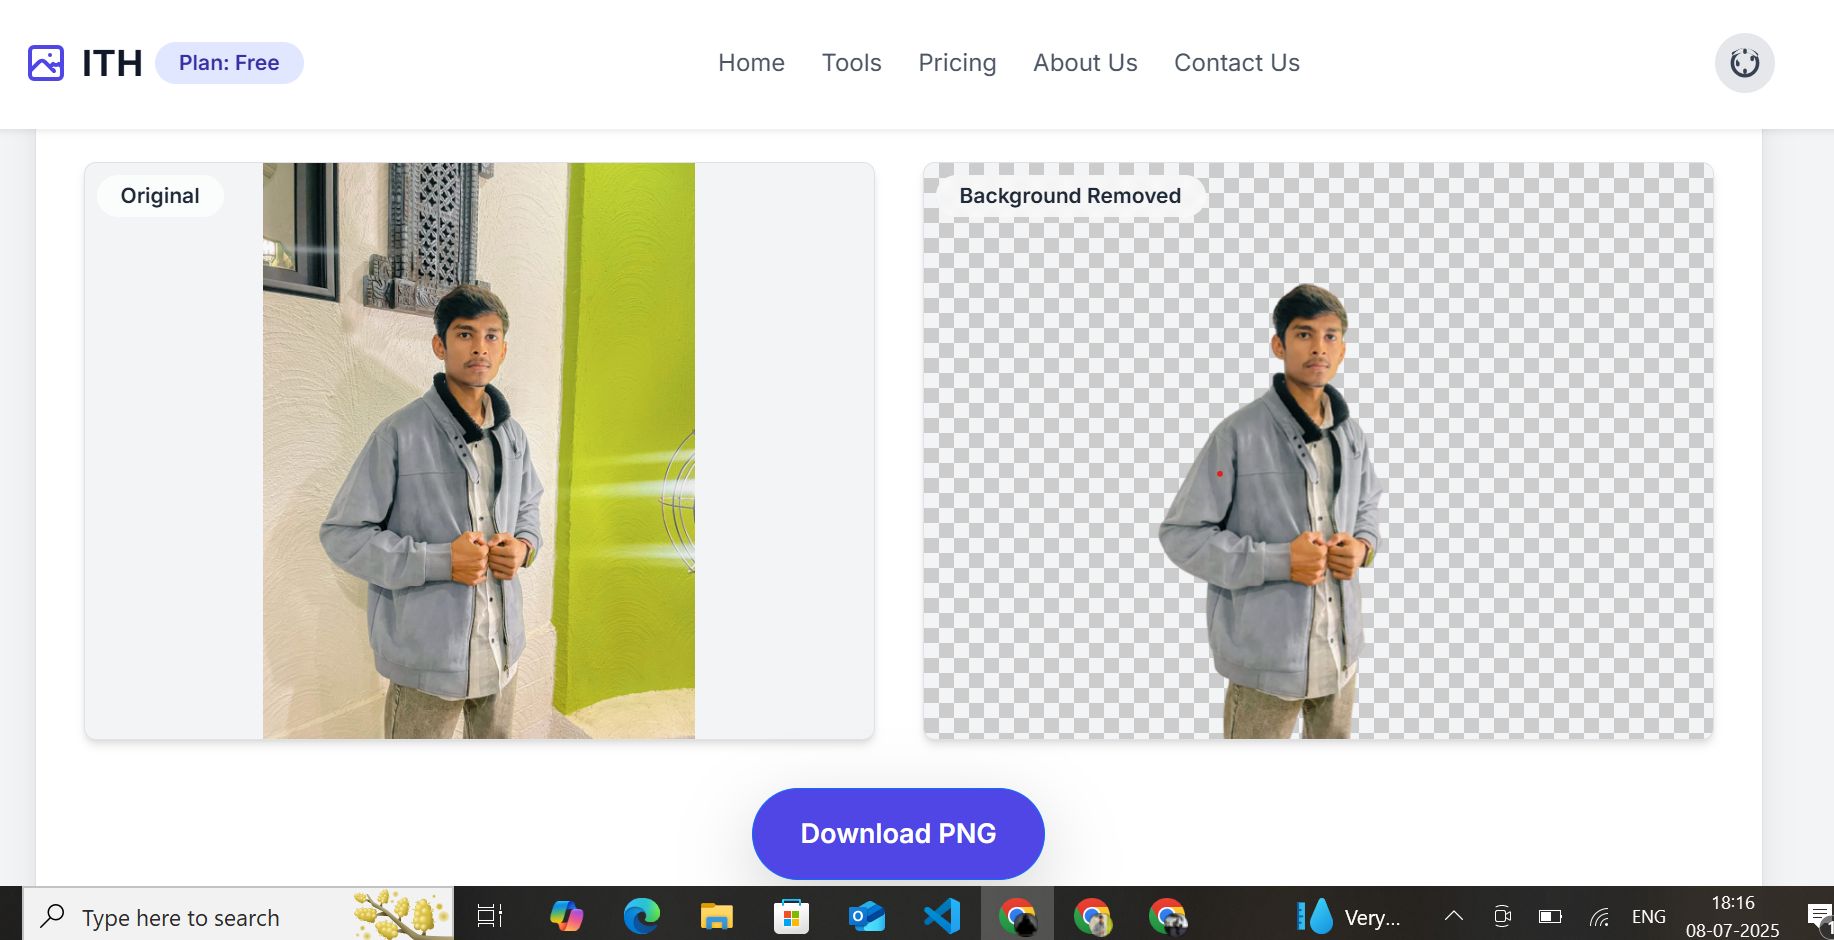
Task: Navigate to About Us
Action: [x=1085, y=63]
